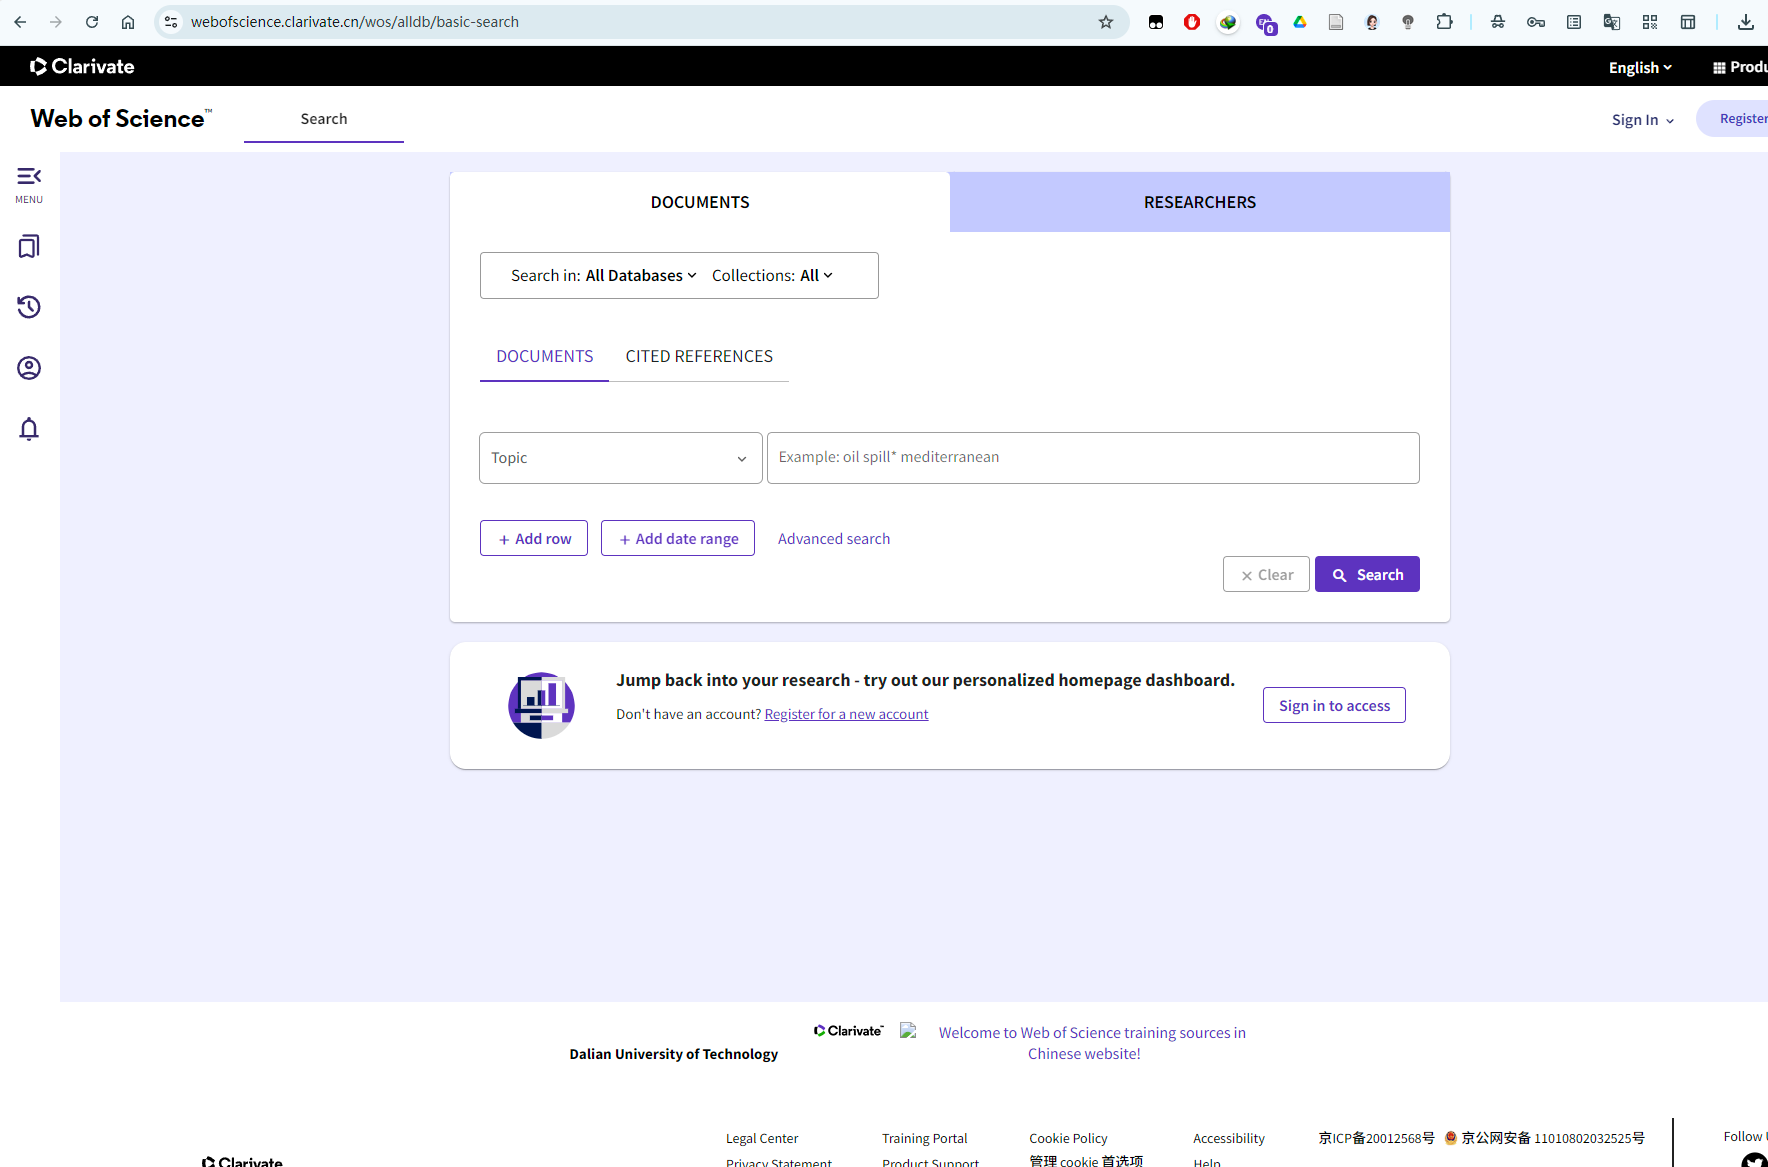
Task: Click the Web of Science logo
Action: point(121,118)
